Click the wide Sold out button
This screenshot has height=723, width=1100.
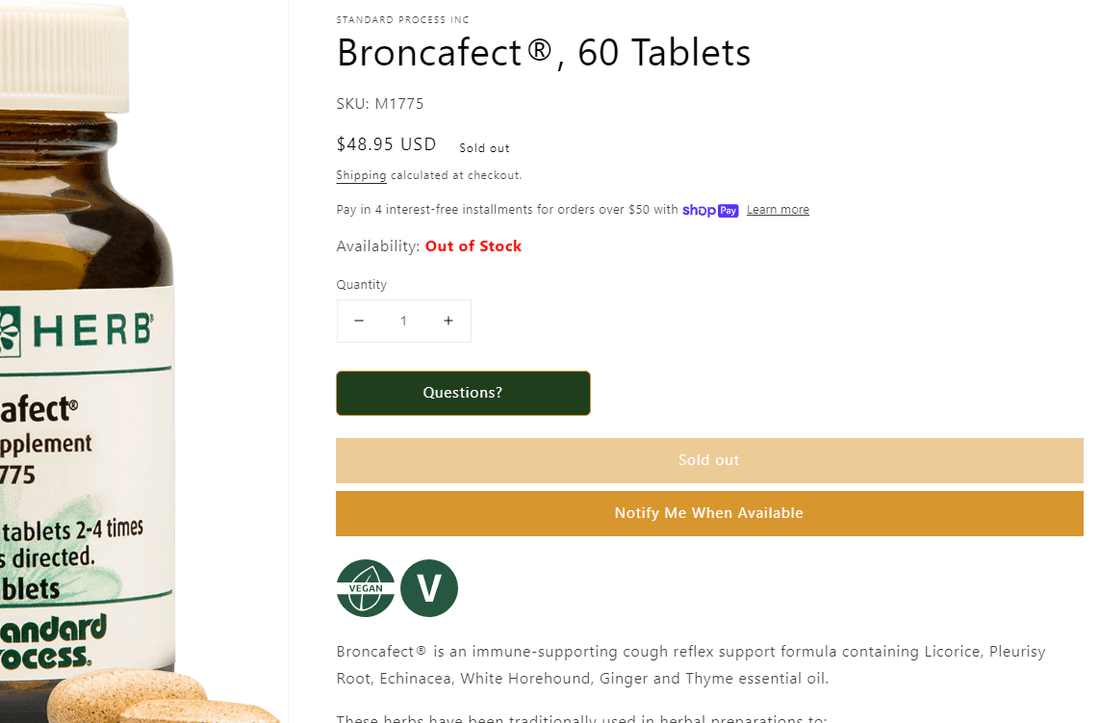coord(709,460)
